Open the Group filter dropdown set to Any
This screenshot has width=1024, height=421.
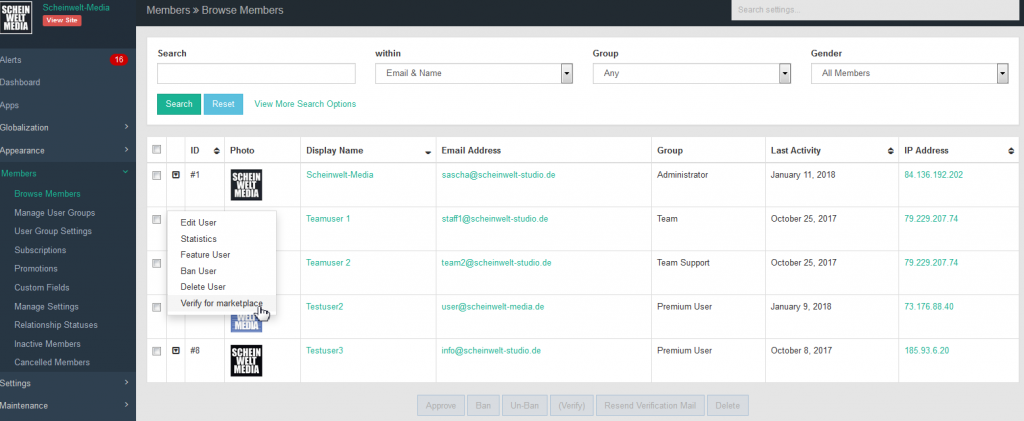click(691, 73)
